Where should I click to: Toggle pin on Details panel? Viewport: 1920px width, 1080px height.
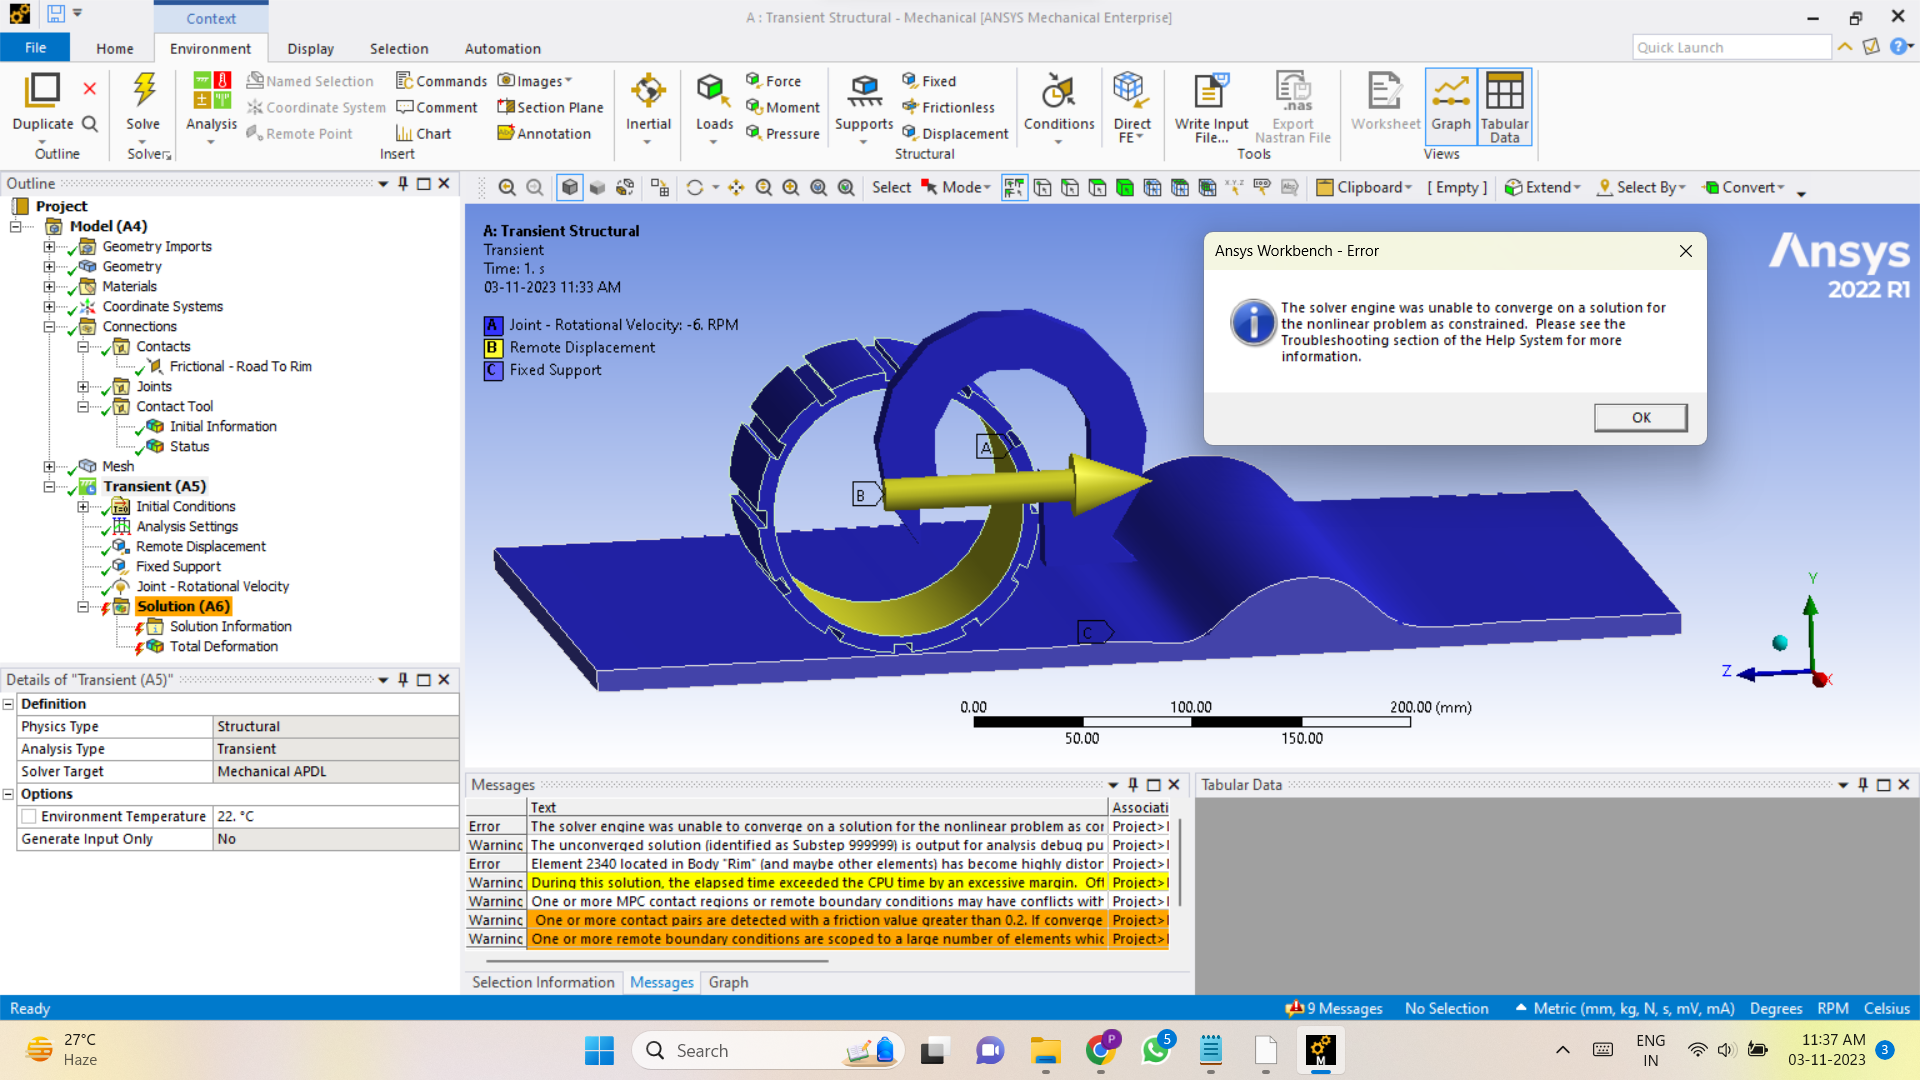click(x=403, y=680)
